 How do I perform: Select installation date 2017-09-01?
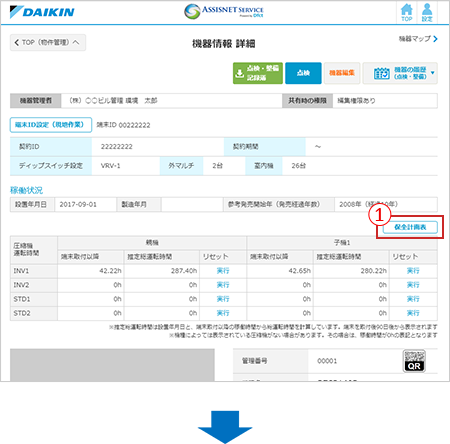click(78, 204)
